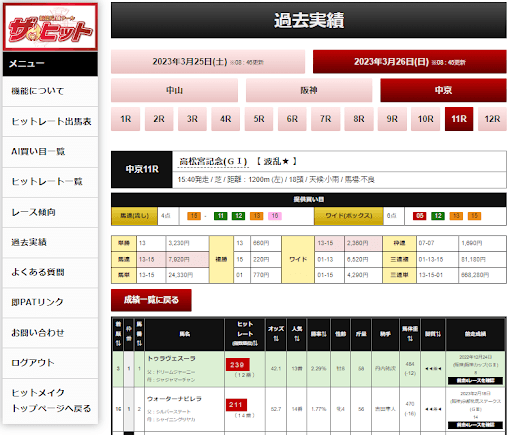Switch to the 阪神 racecourse tab
Viewport: 512px width, 435px height.
tap(309, 90)
